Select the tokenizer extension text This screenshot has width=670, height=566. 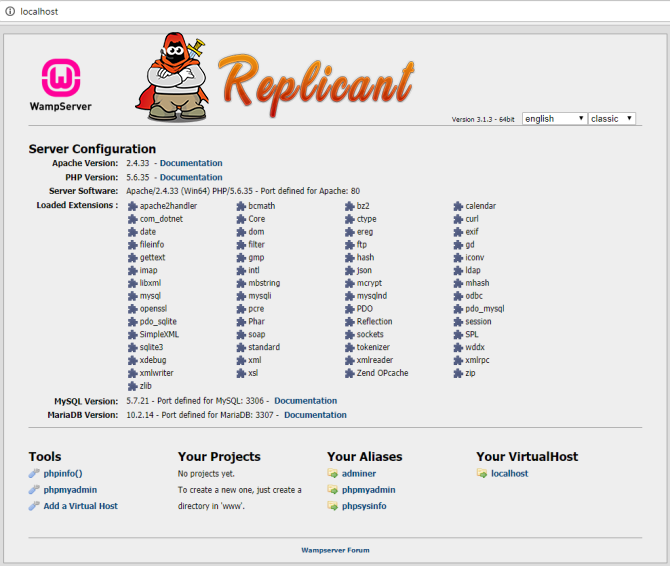pos(373,347)
